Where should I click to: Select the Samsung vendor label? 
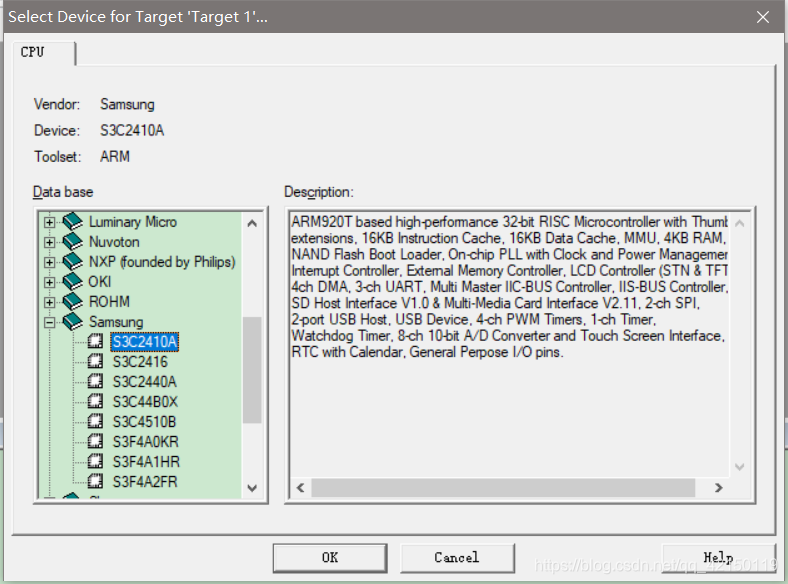tap(116, 322)
